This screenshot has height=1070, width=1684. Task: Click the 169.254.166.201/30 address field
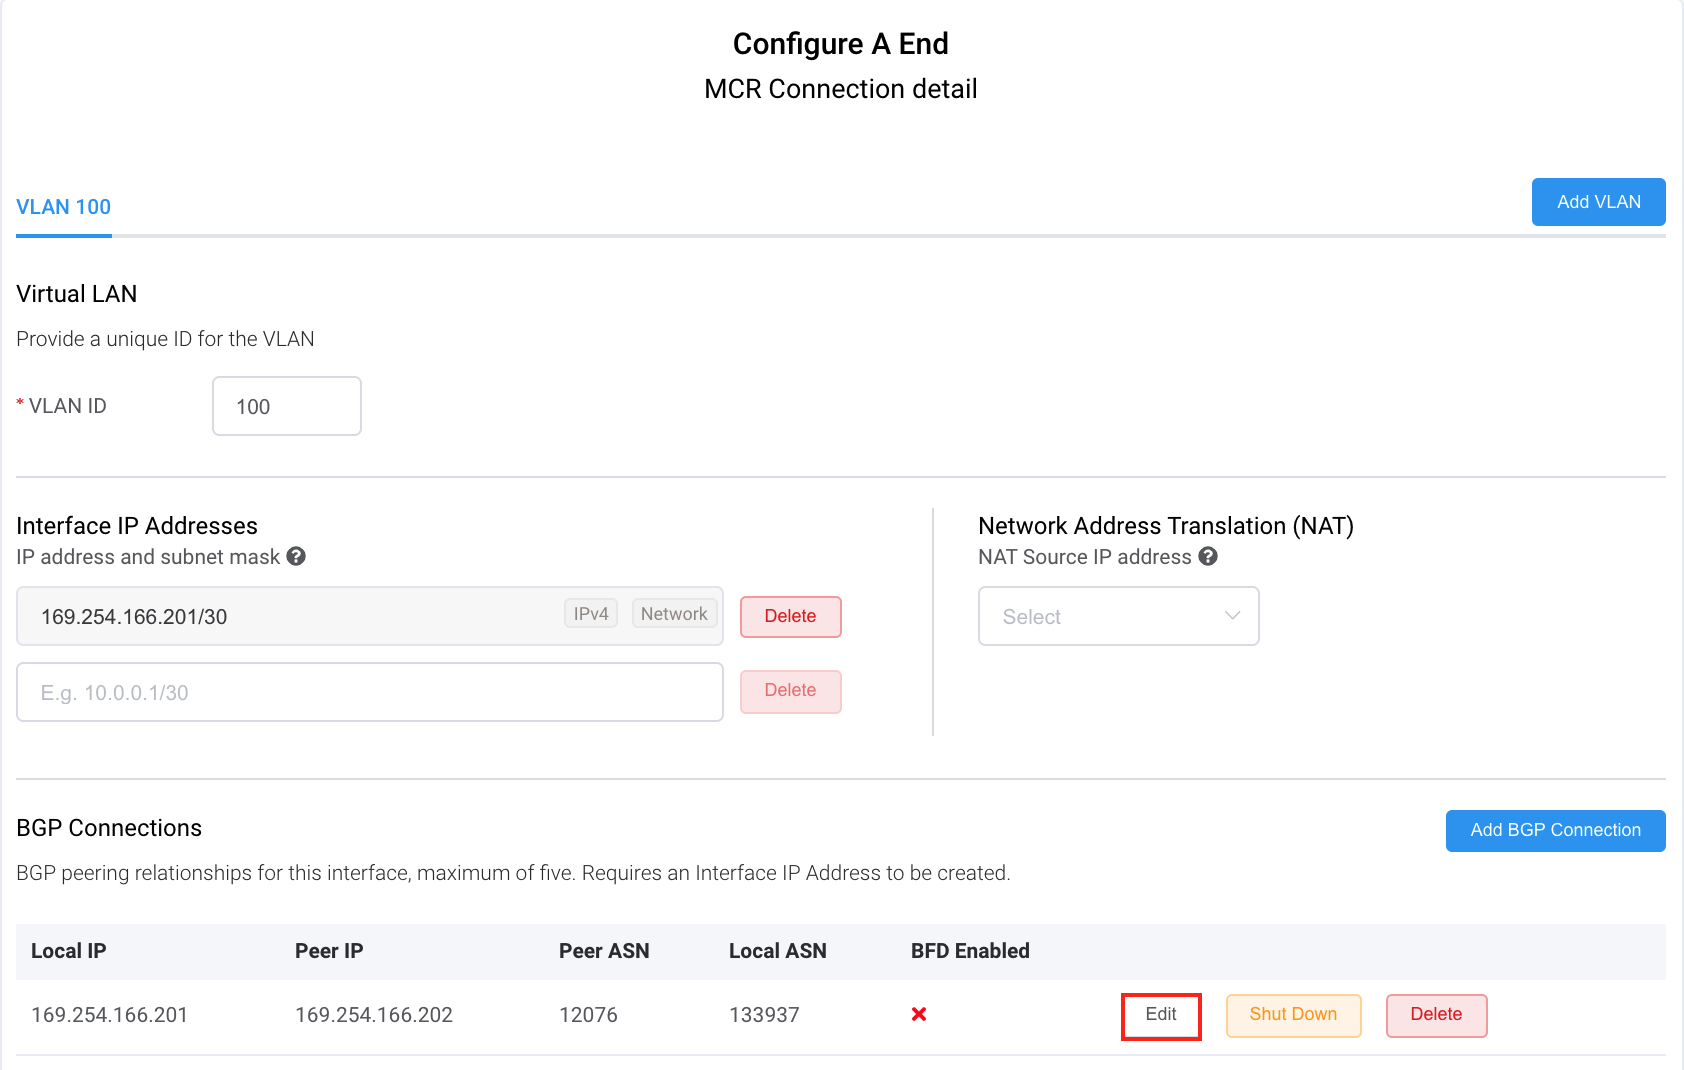pos(370,616)
